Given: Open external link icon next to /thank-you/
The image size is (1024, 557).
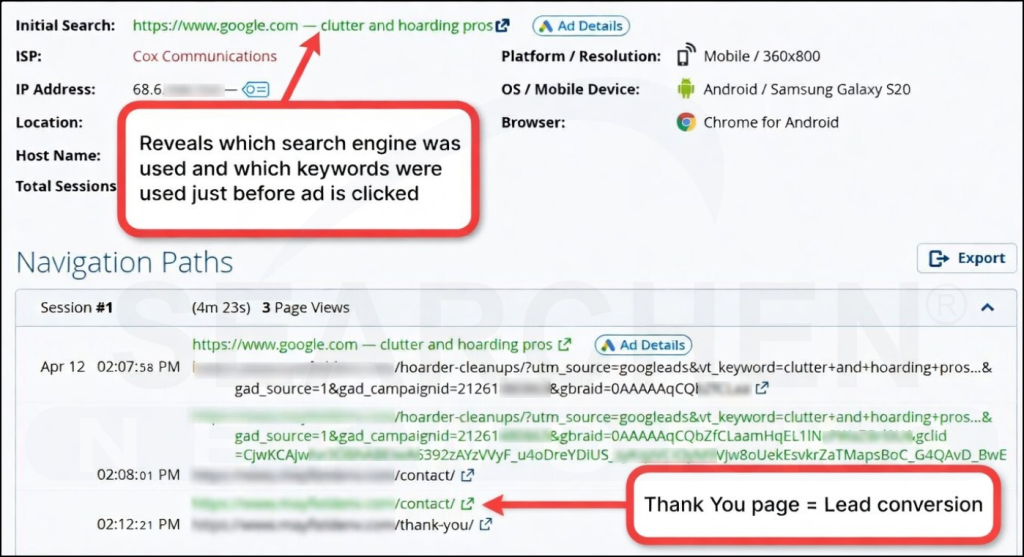Looking at the screenshot, I should click(485, 524).
